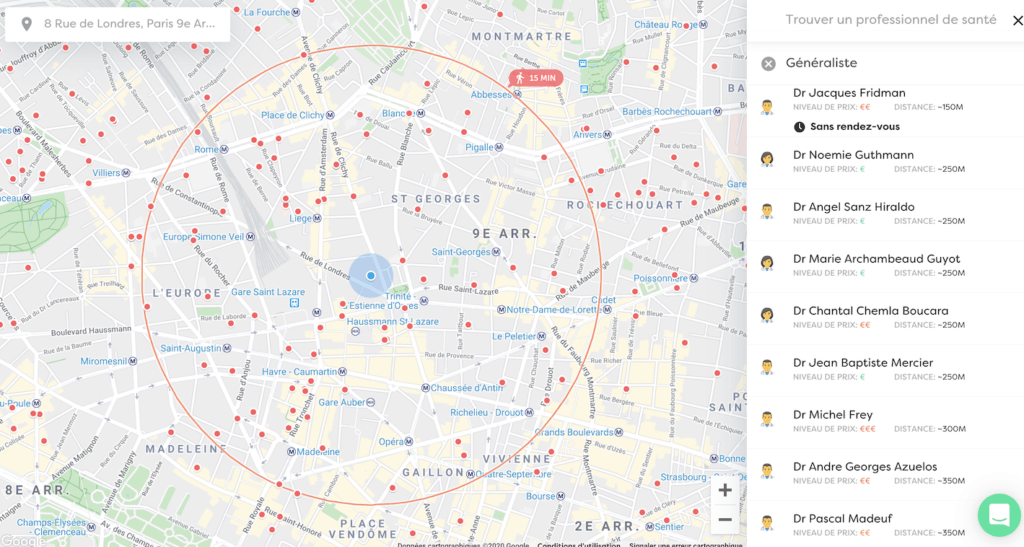The width and height of the screenshot is (1024, 547).
Task: Remove the Généraliste filter
Action: coord(768,64)
